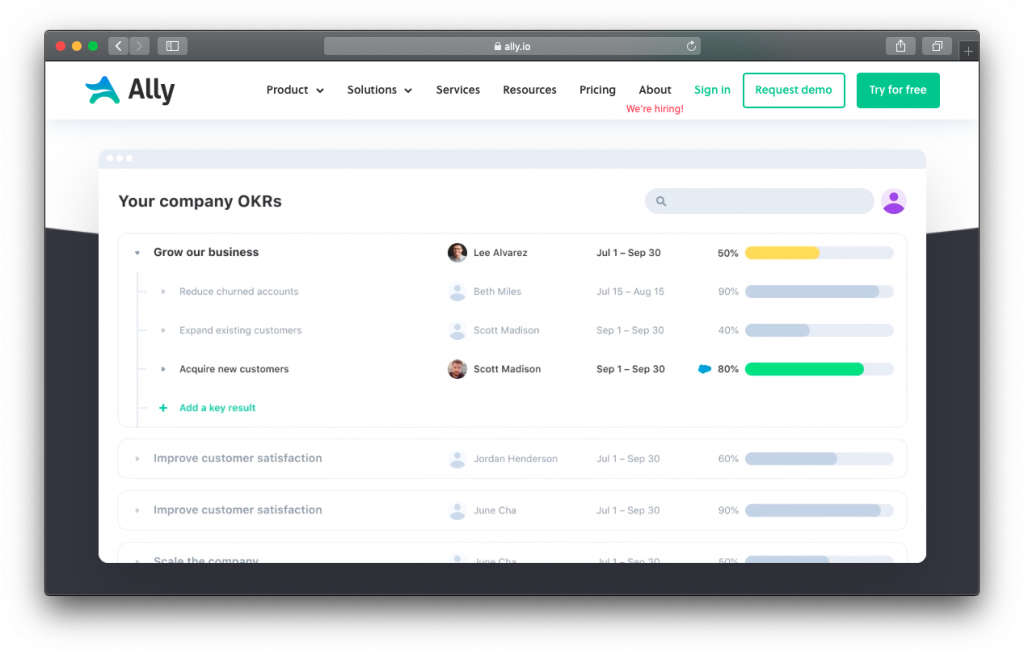Toggle the Safari sidebar button

[172, 46]
